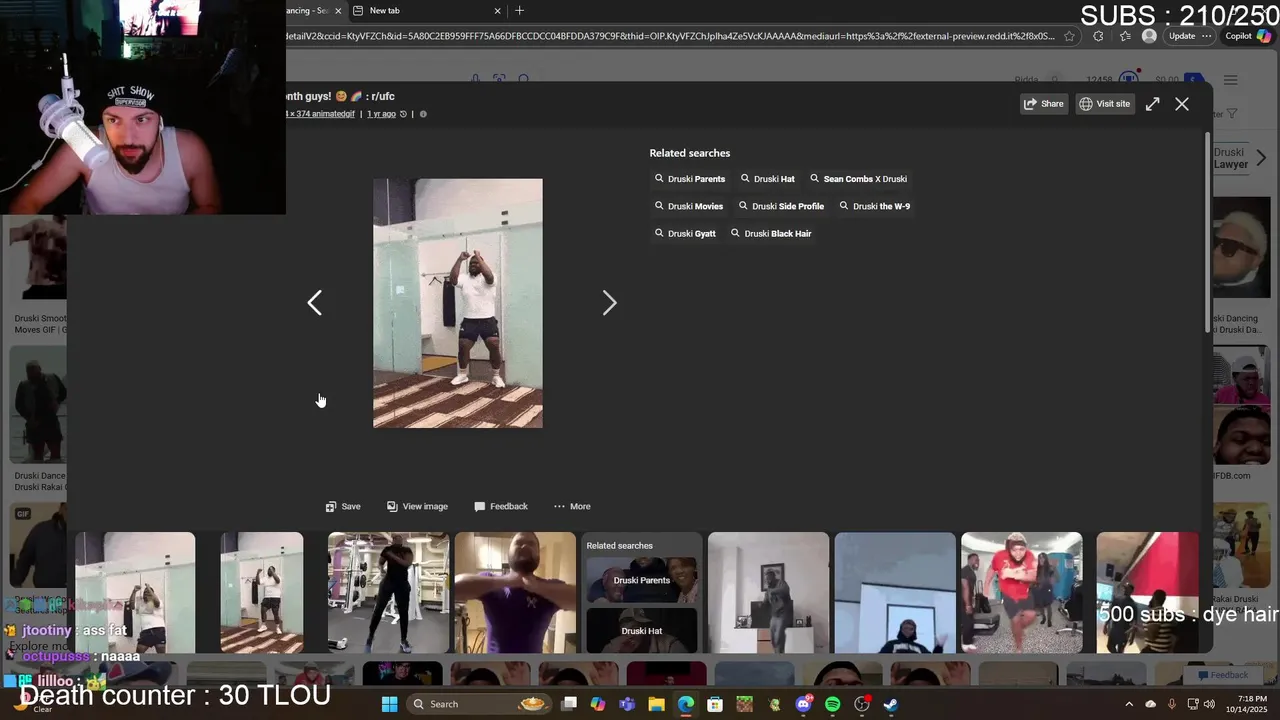Show hidden system tray icons
Viewport: 1280px width, 720px height.
point(1129,704)
